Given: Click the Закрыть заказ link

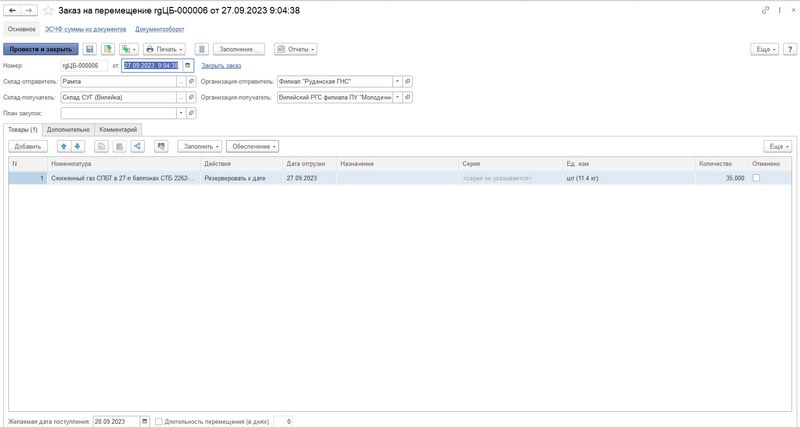Looking at the screenshot, I should click(221, 65).
